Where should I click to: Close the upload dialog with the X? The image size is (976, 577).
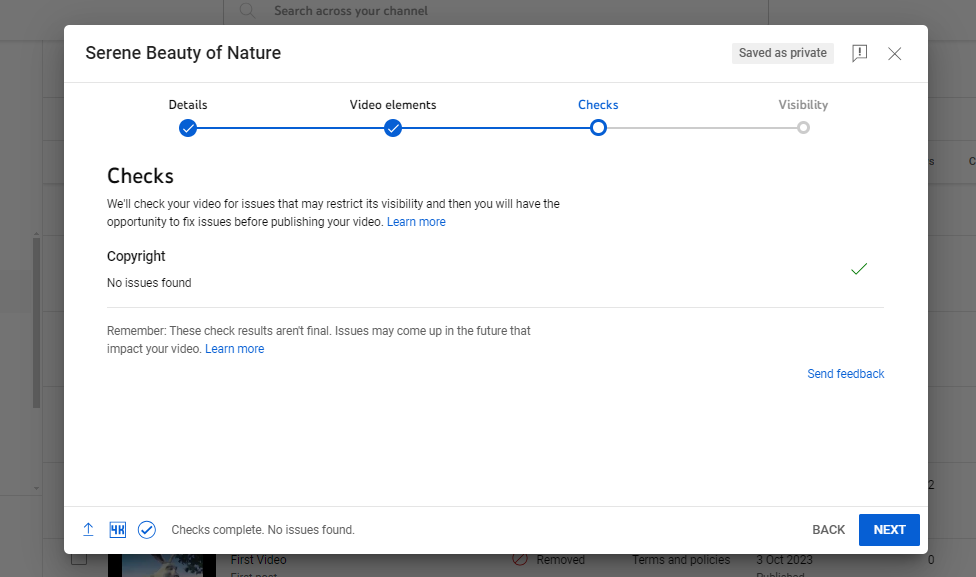coord(894,54)
